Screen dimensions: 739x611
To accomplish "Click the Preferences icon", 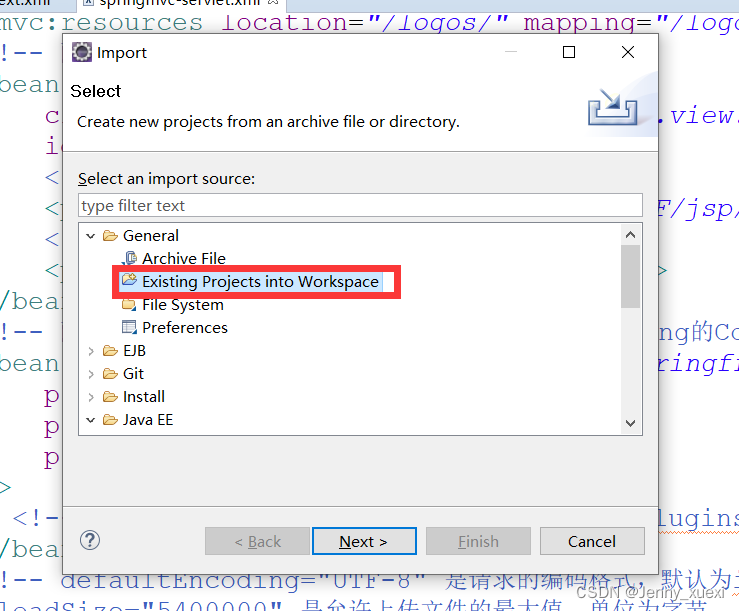I will click(x=129, y=327).
